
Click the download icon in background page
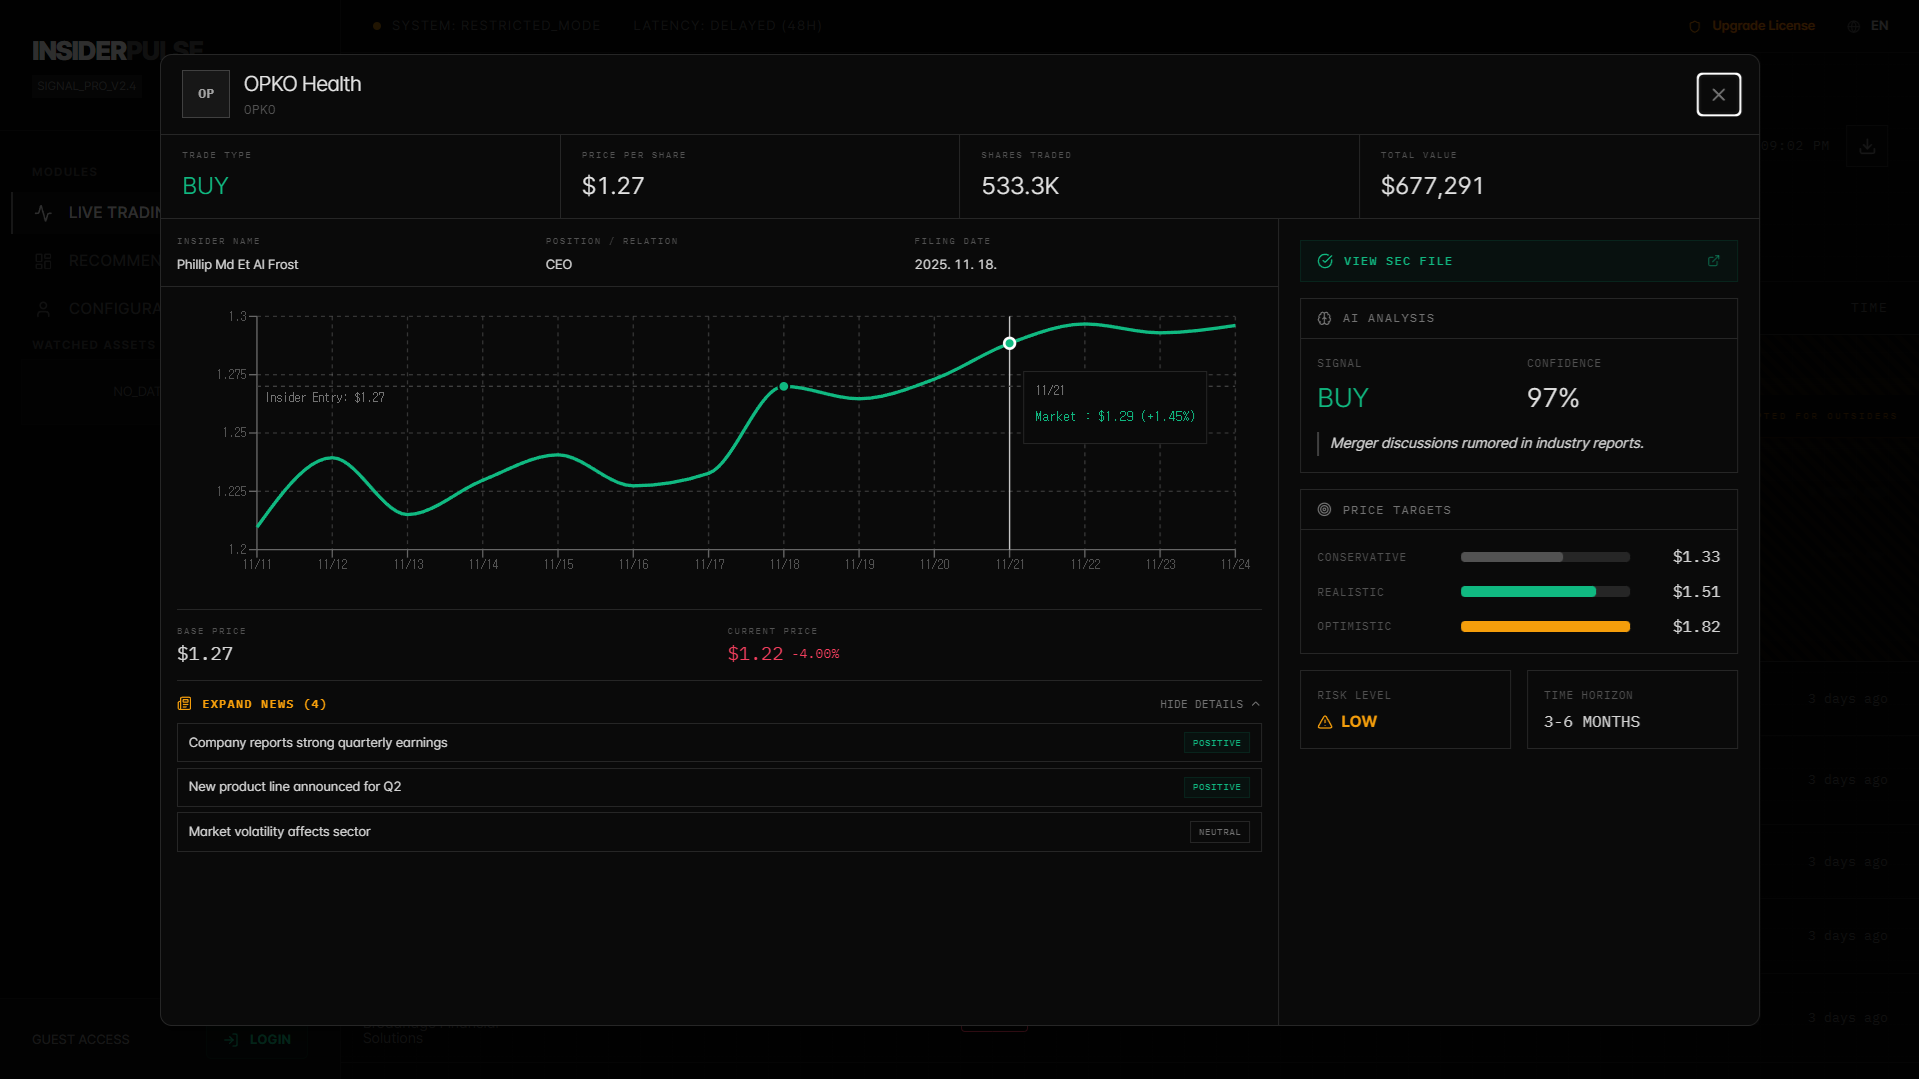pos(1867,146)
